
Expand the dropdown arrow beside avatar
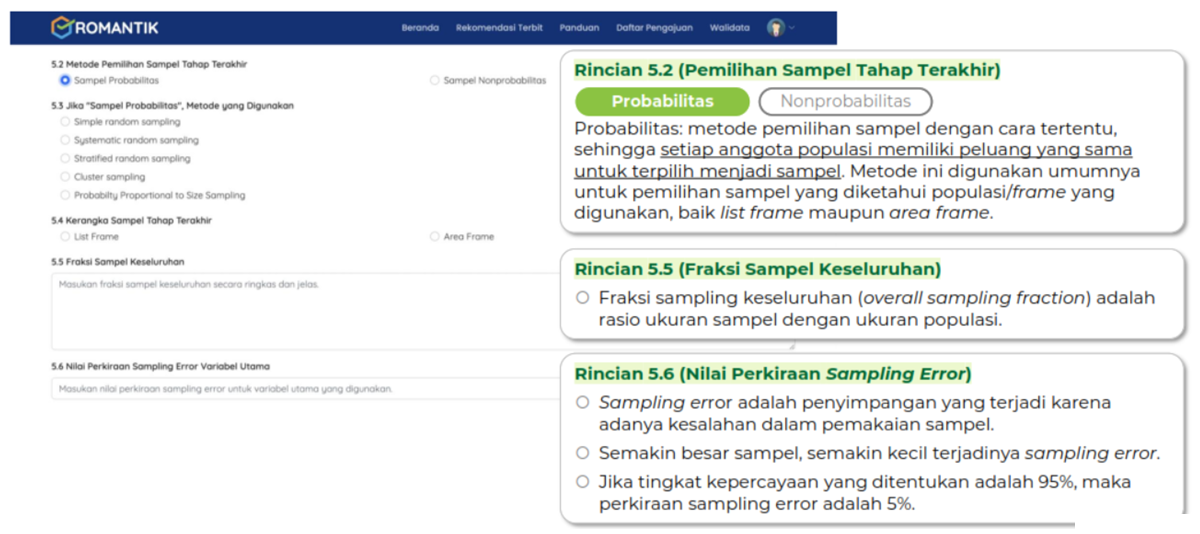click(792, 28)
